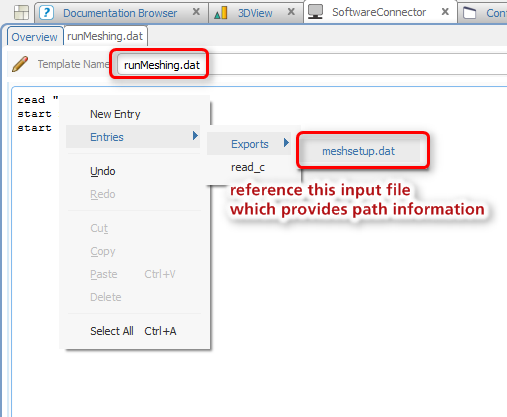Click Undo in the context menu
The height and width of the screenshot is (417, 507).
103,171
